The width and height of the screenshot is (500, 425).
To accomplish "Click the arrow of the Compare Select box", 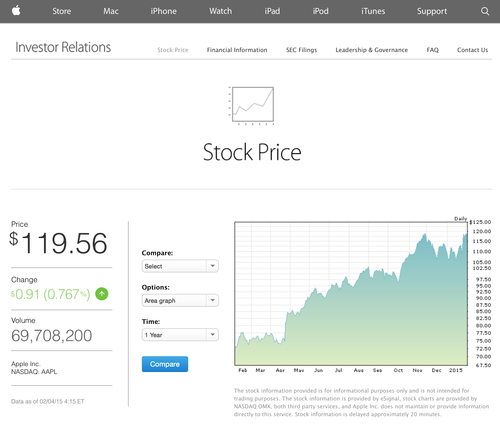I will [212, 266].
